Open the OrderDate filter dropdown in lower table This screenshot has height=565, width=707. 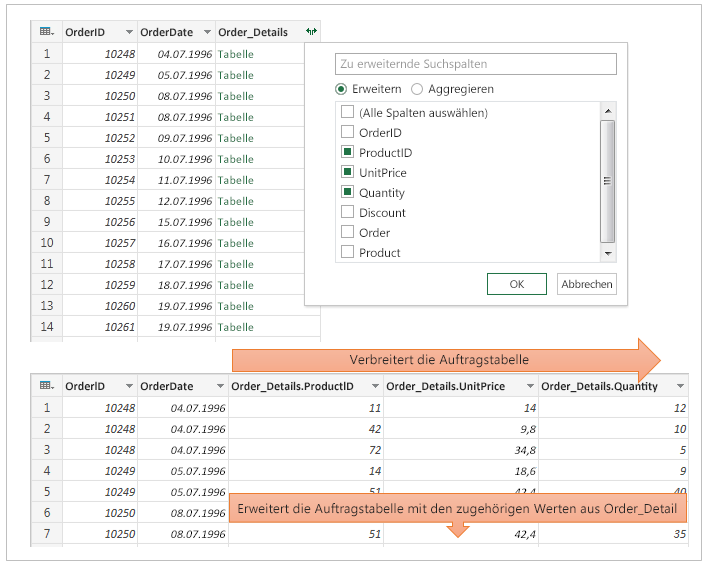click(x=220, y=386)
